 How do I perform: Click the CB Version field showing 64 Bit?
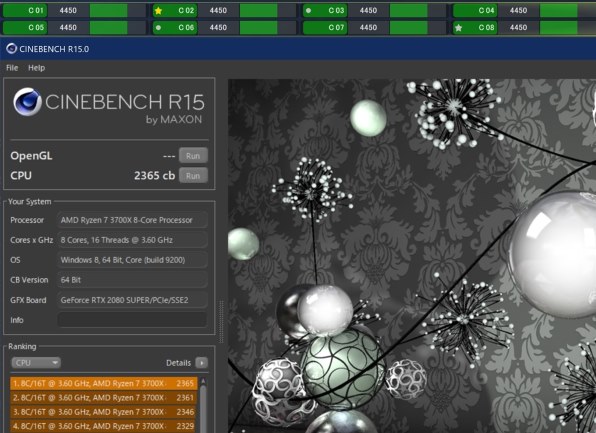tap(132, 280)
